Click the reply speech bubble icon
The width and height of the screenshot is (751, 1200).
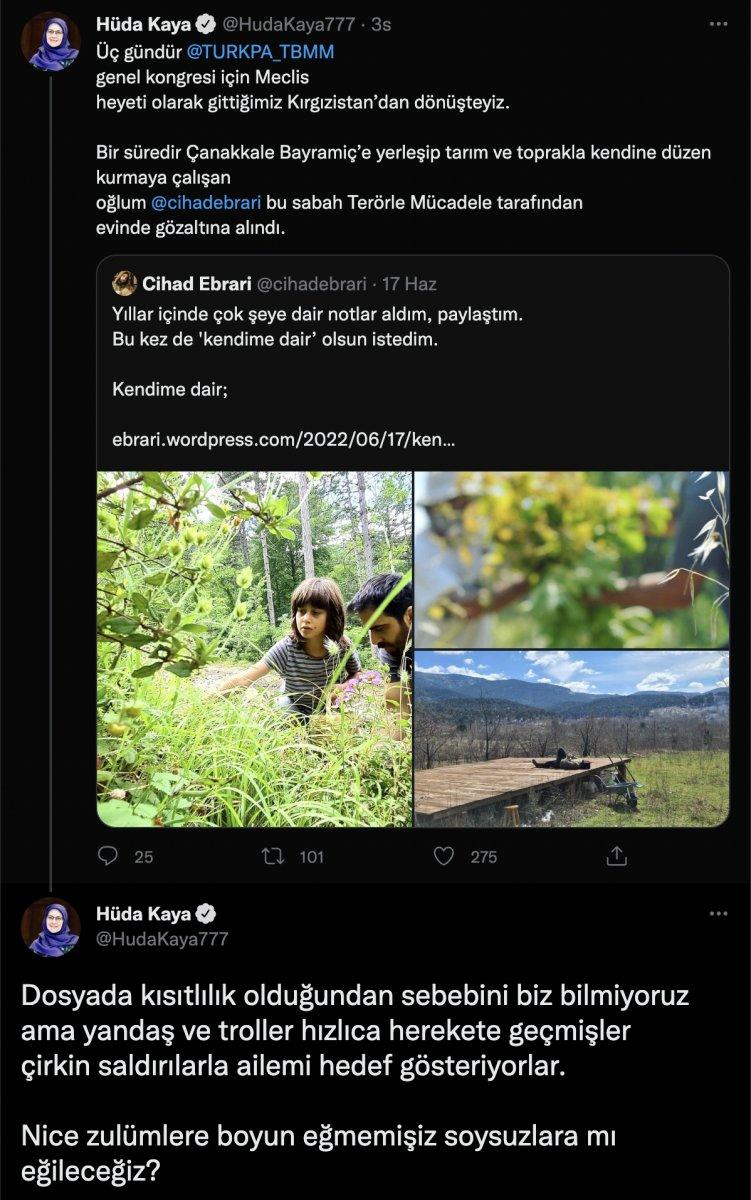click(x=110, y=856)
